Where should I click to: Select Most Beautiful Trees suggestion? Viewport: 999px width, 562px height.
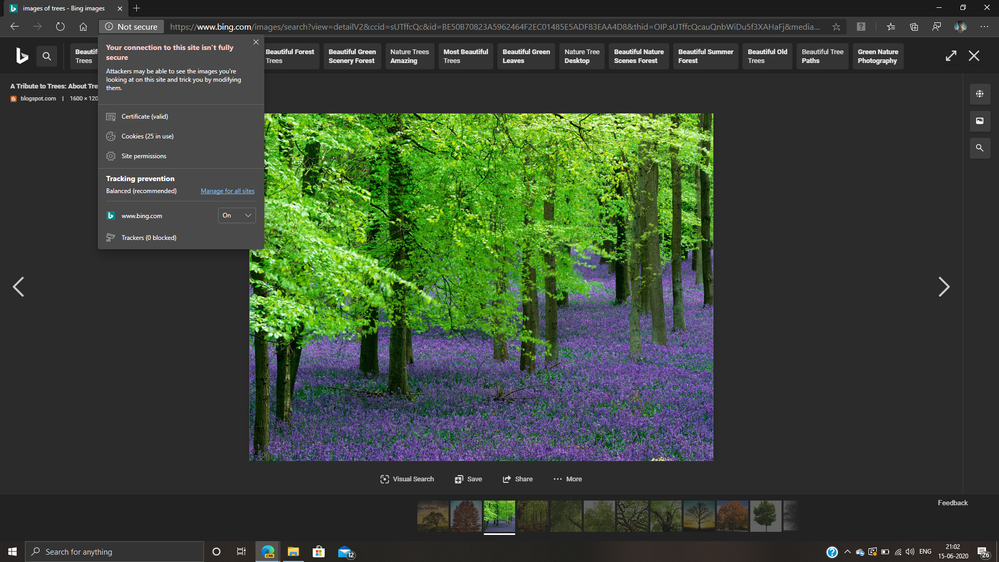tap(465, 56)
